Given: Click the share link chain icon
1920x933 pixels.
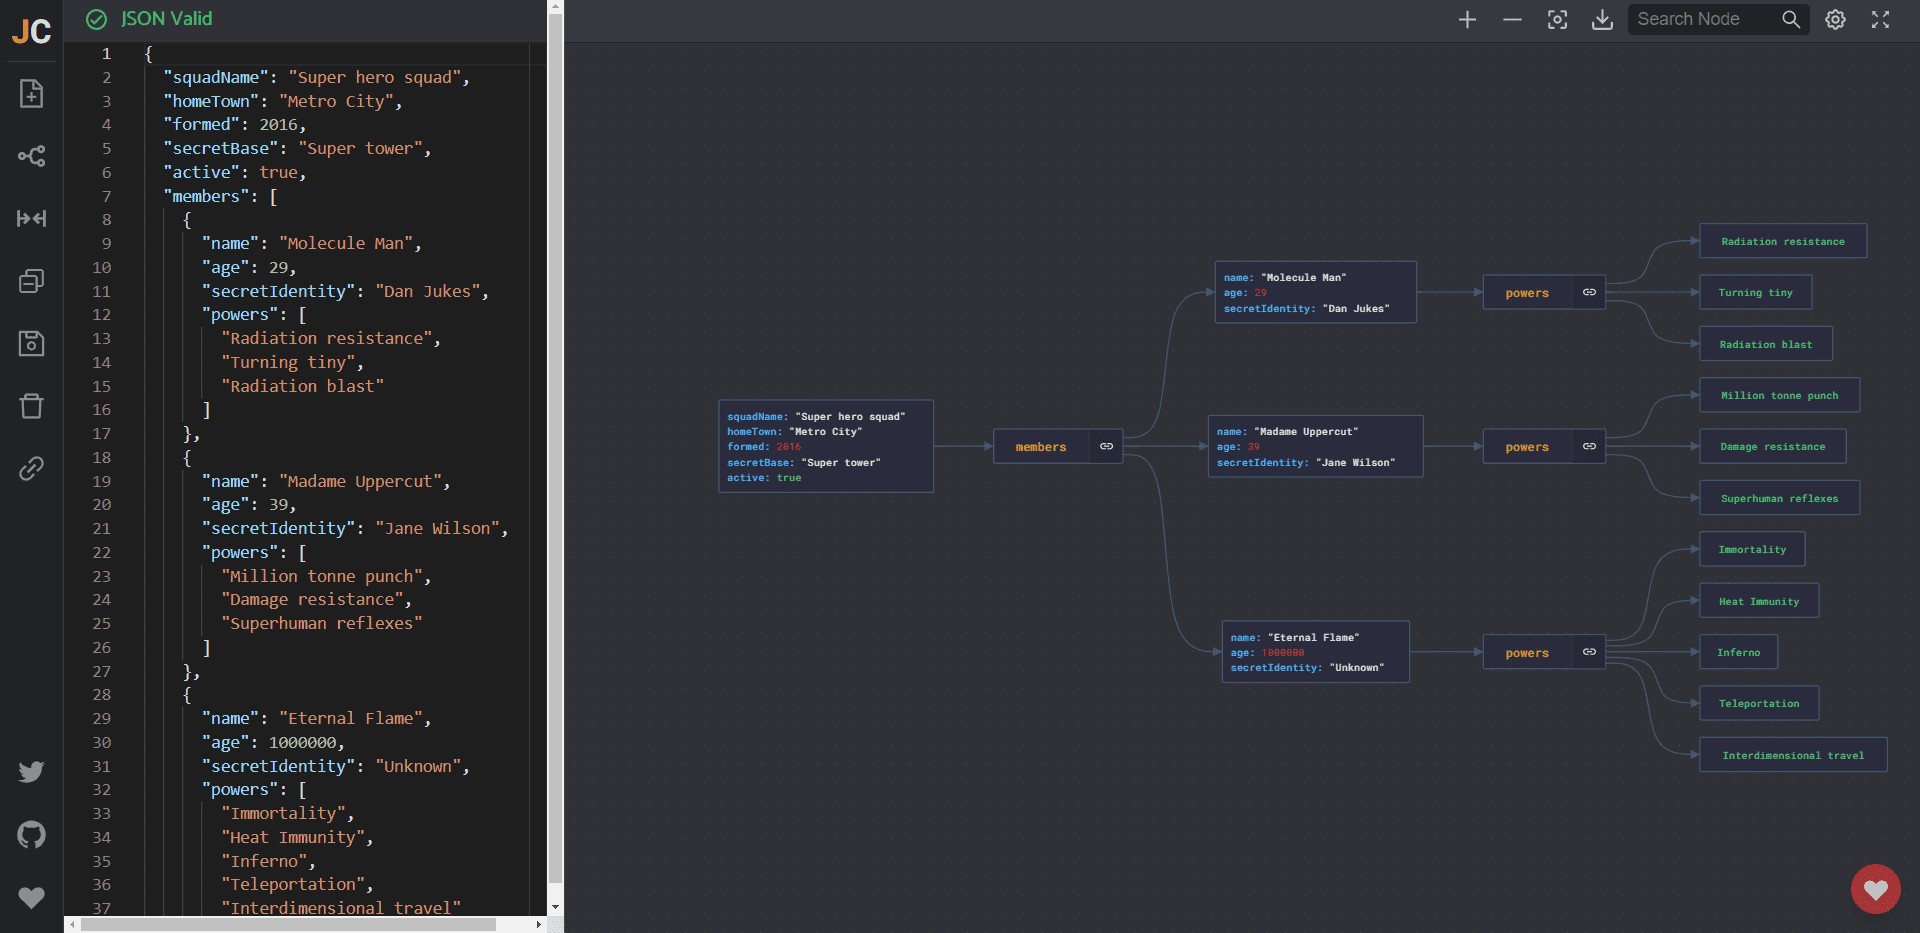Looking at the screenshot, I should pyautogui.click(x=31, y=468).
